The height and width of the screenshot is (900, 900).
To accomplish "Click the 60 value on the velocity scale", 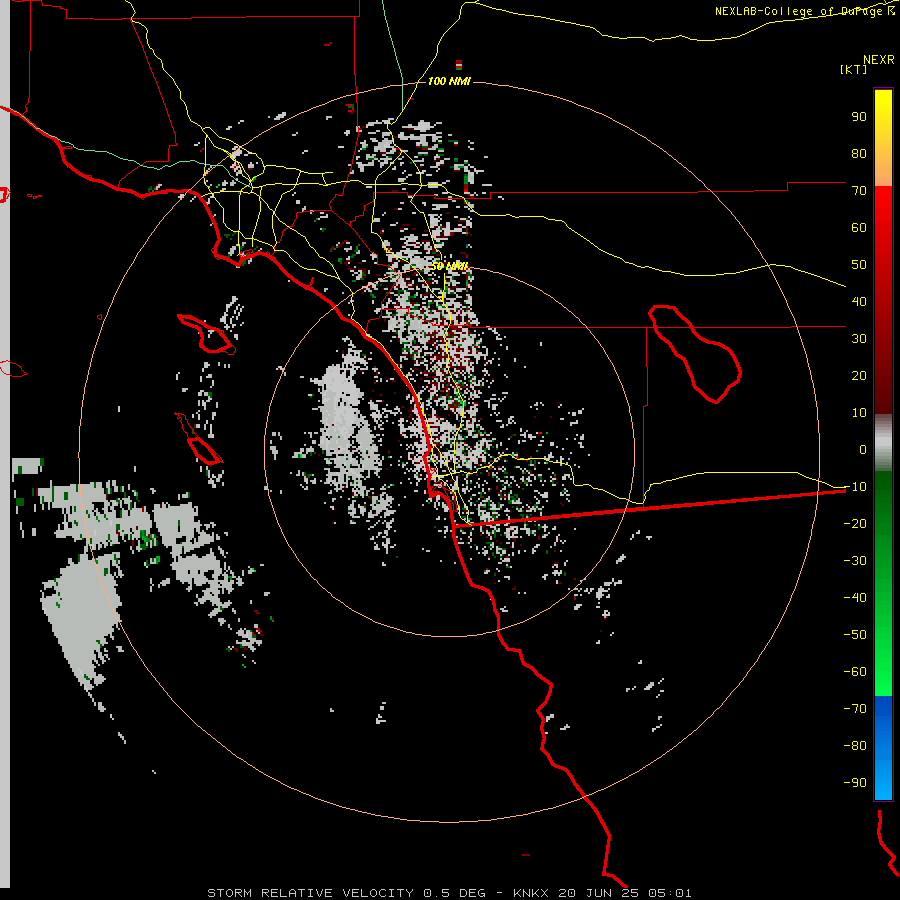I will click(x=859, y=227).
